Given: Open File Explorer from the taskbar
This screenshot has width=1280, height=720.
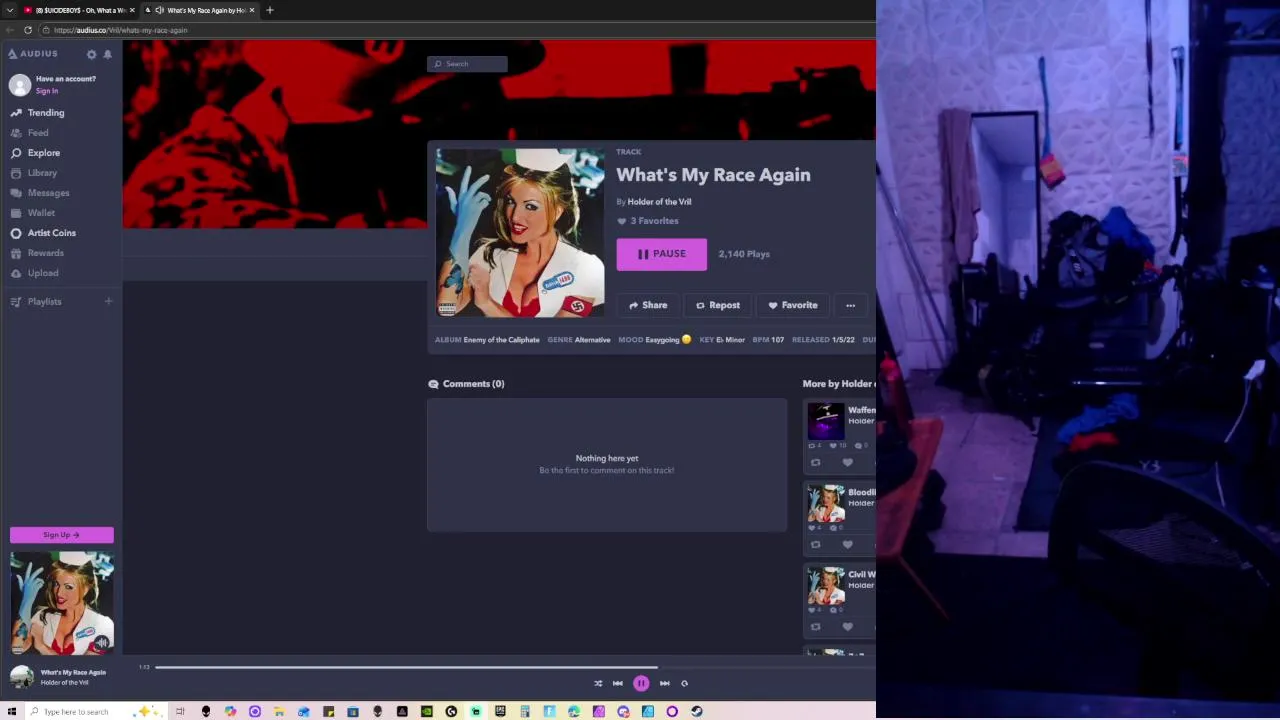Looking at the screenshot, I should tap(279, 712).
